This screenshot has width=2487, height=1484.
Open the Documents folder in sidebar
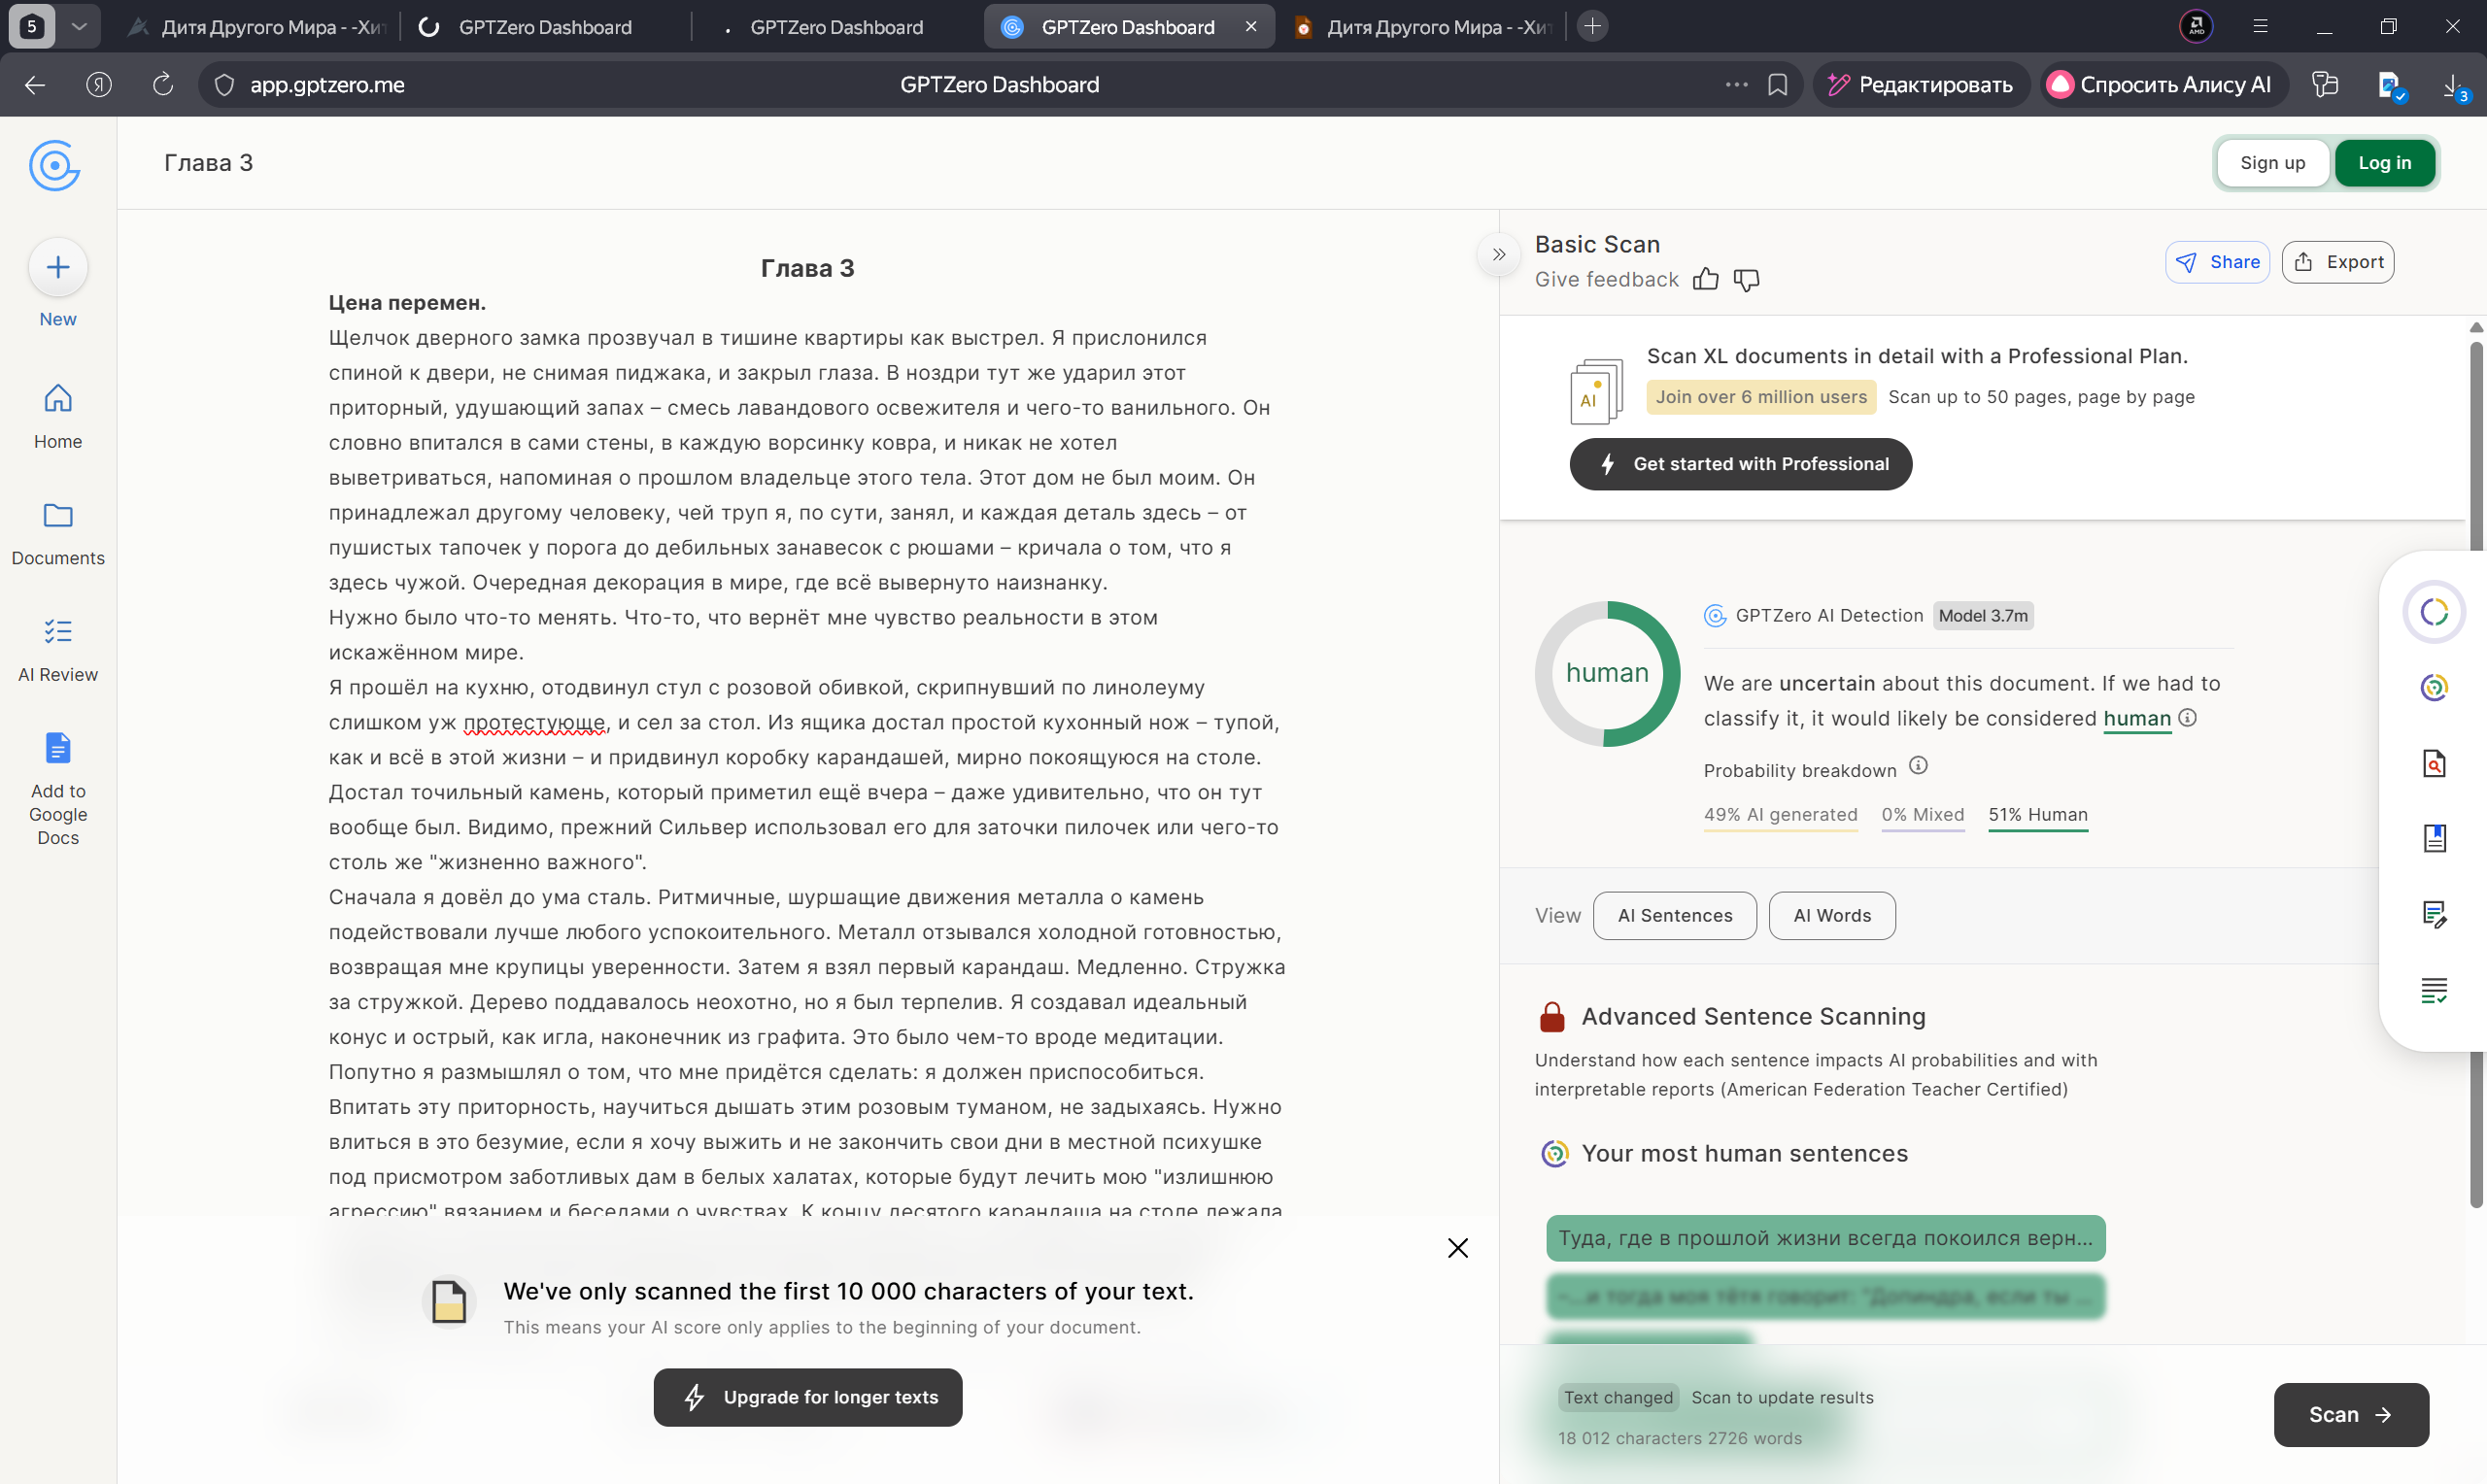tap(58, 533)
